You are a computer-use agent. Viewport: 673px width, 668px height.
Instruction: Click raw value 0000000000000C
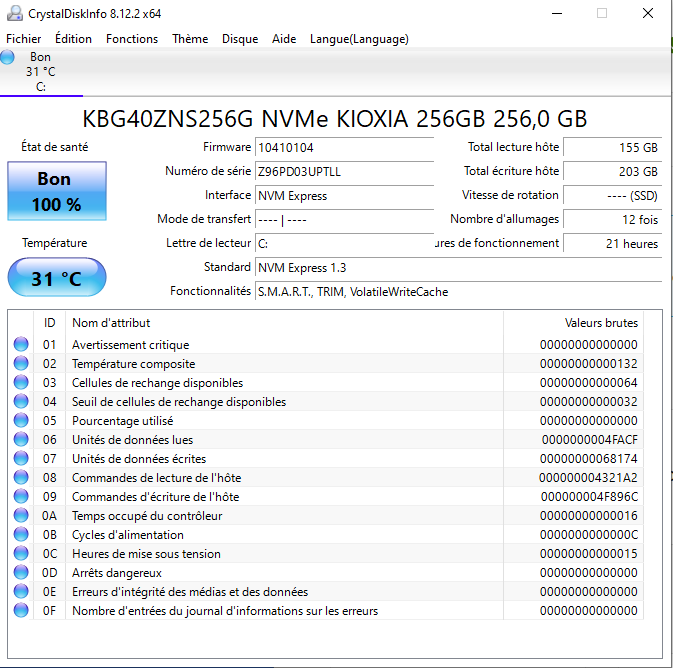(588, 534)
